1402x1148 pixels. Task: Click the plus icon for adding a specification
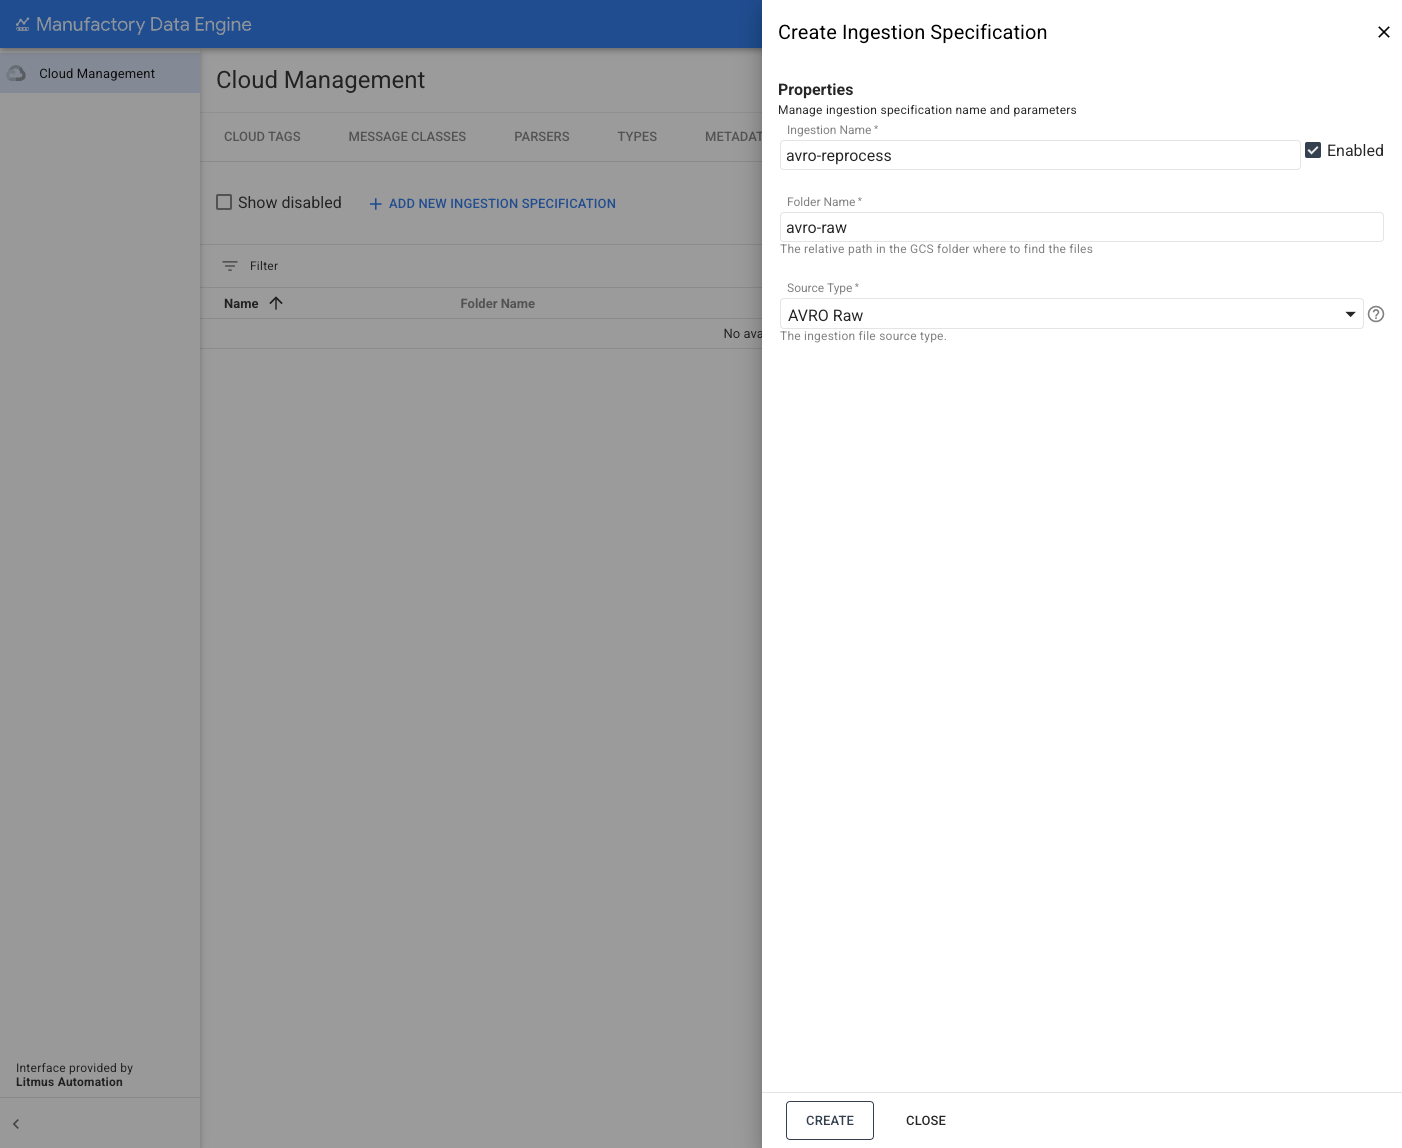pyautogui.click(x=375, y=203)
